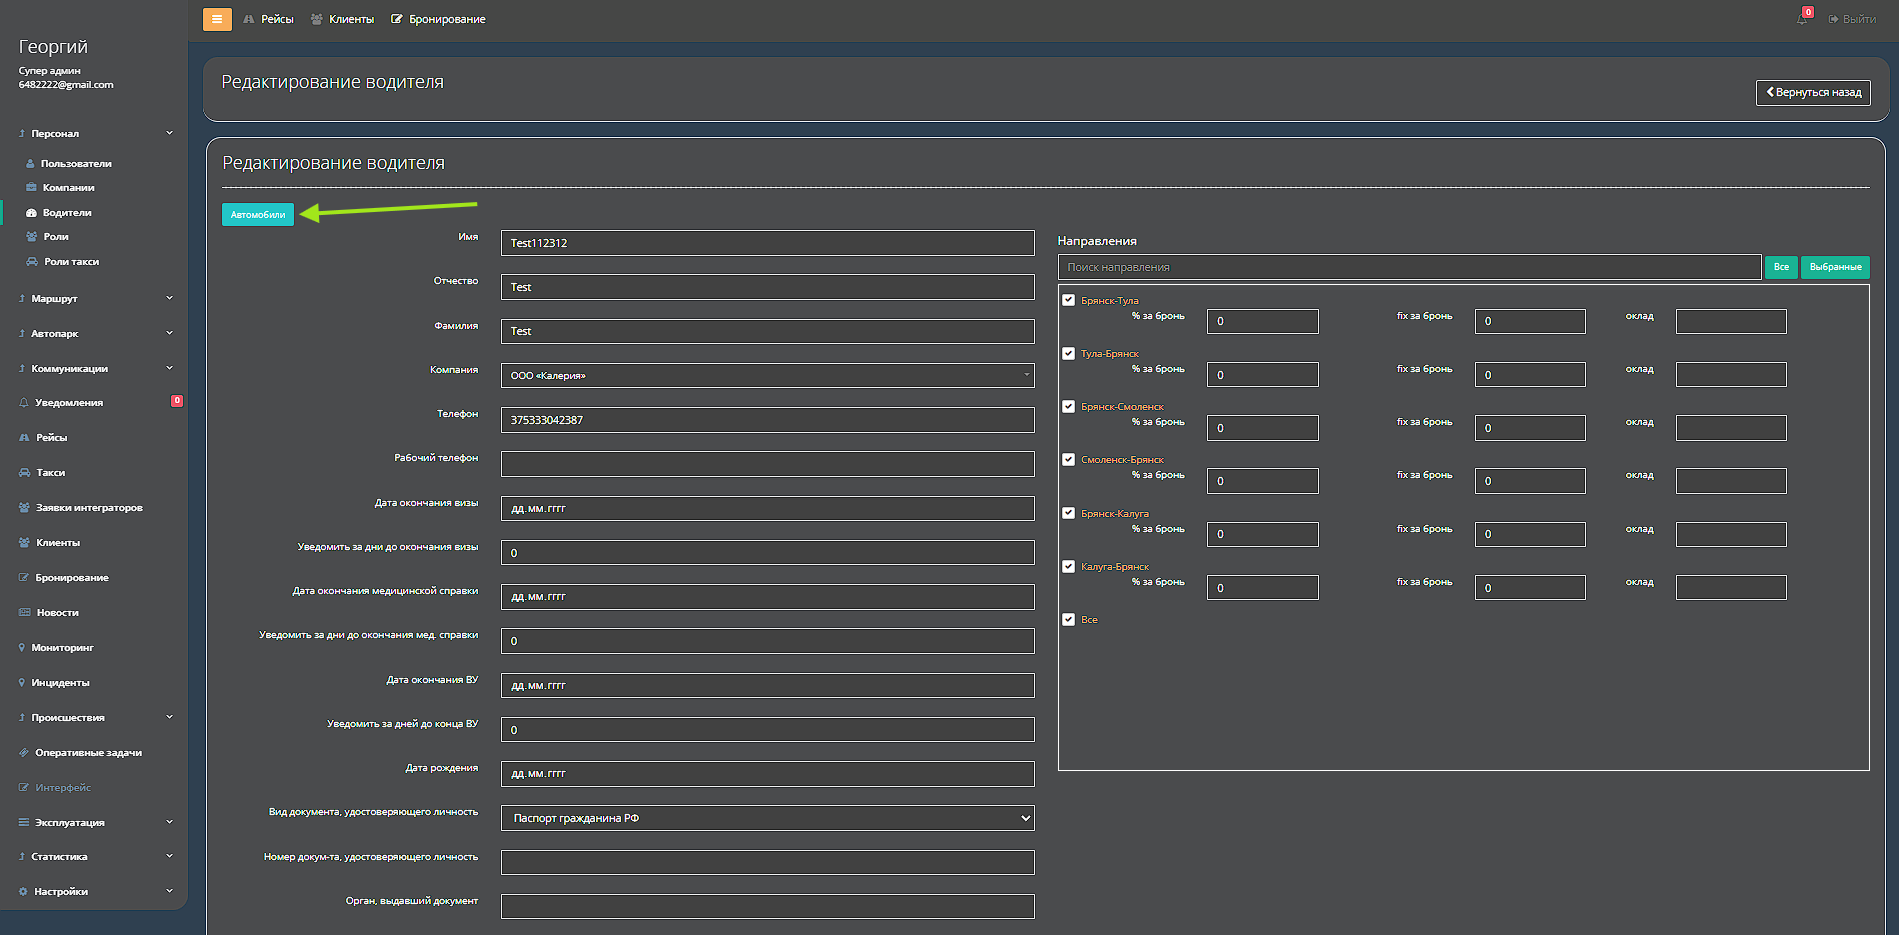
Task: Click the Автомобили button
Action: click(258, 214)
